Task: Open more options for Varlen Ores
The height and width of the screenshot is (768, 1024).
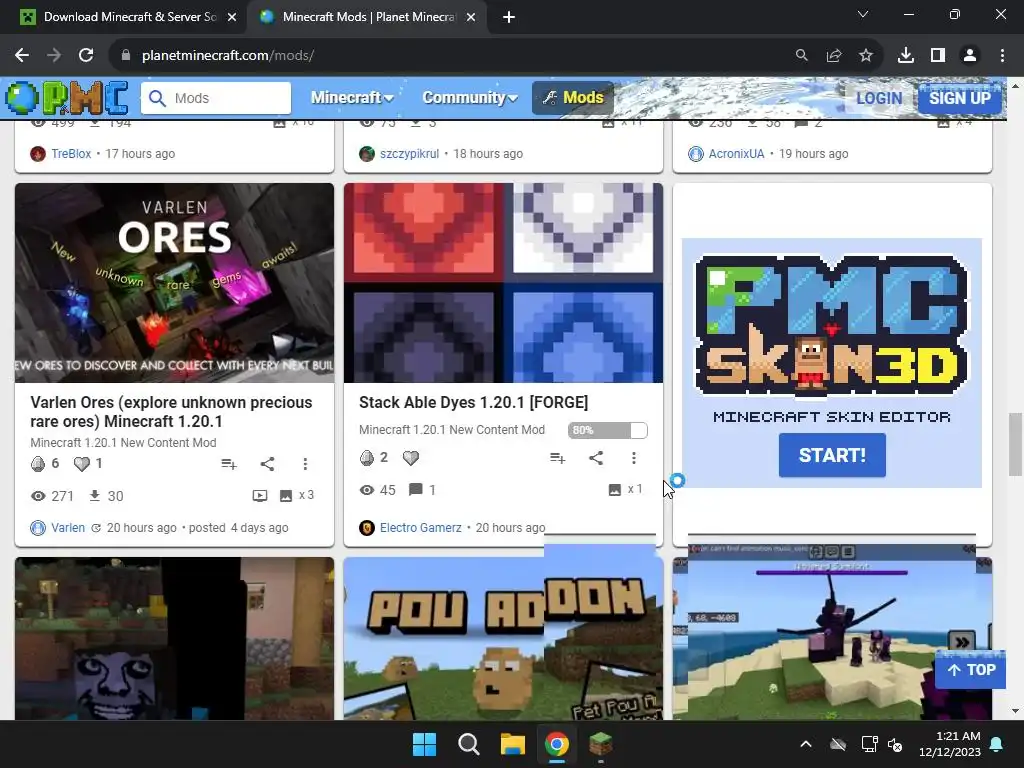Action: pyautogui.click(x=305, y=464)
